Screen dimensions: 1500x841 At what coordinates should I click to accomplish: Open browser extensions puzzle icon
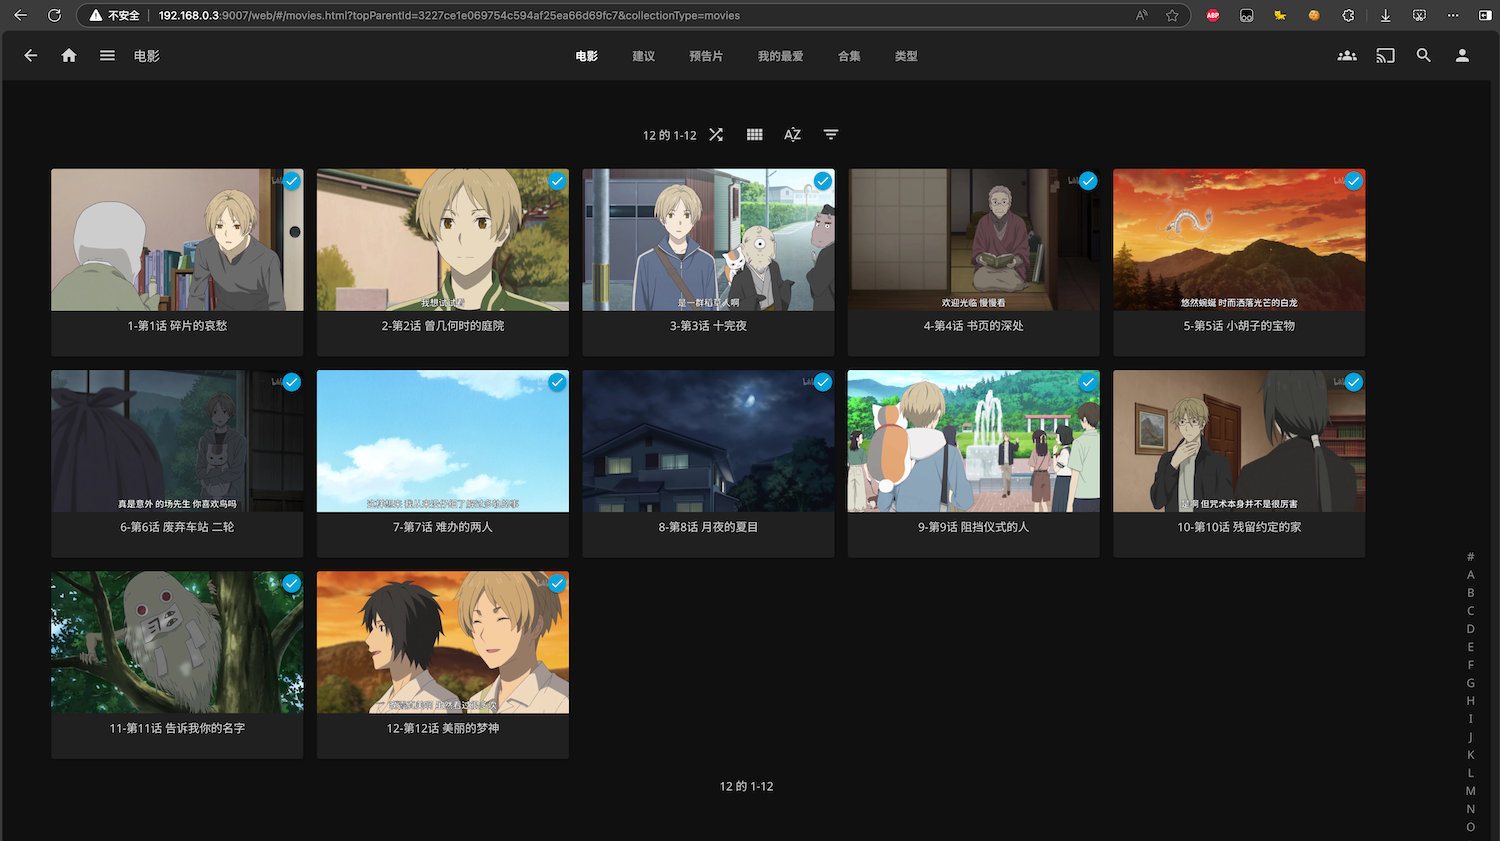pos(1348,15)
